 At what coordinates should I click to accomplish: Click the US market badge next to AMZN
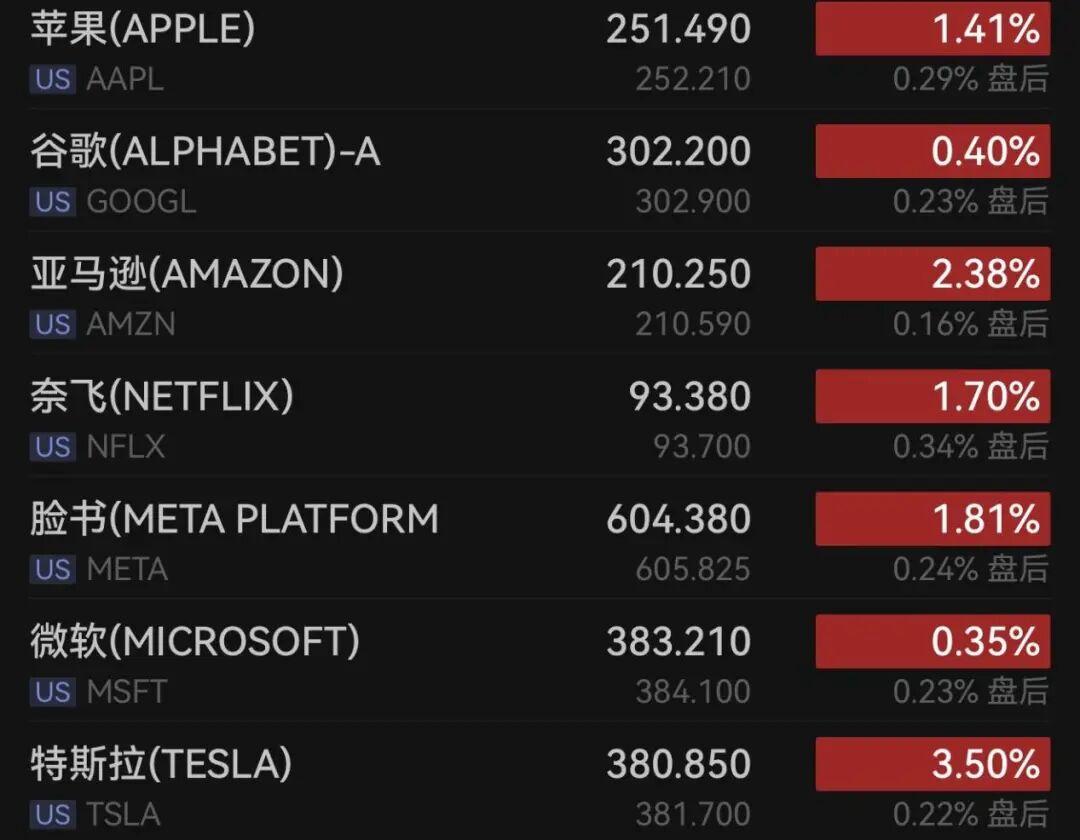point(53,324)
